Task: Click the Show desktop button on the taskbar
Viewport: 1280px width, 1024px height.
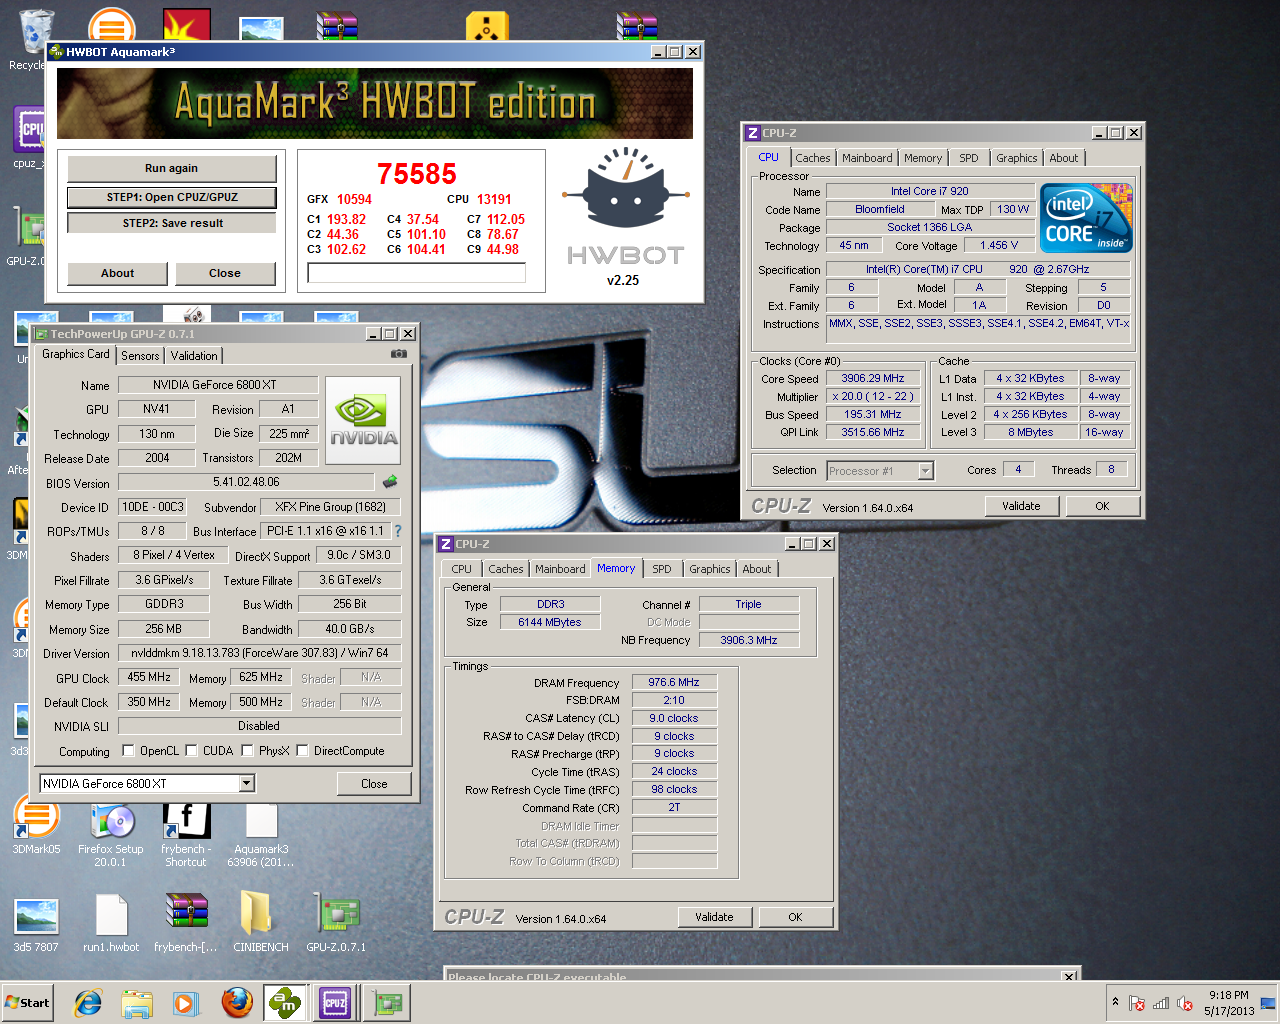Action: (x=1268, y=1003)
